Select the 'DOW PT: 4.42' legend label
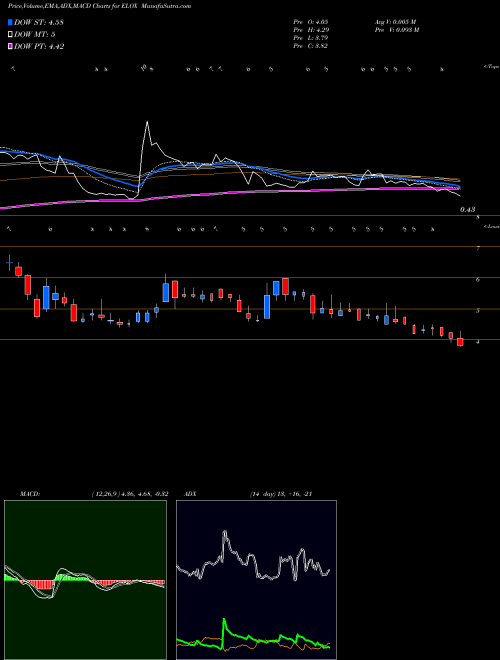Image resolution: width=500 pixels, height=660 pixels. [39, 46]
